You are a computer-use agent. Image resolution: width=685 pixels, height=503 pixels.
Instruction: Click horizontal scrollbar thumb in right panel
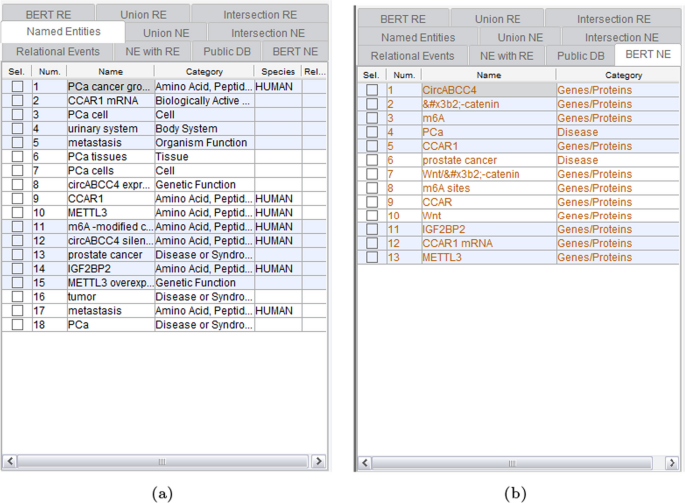pos(512,463)
